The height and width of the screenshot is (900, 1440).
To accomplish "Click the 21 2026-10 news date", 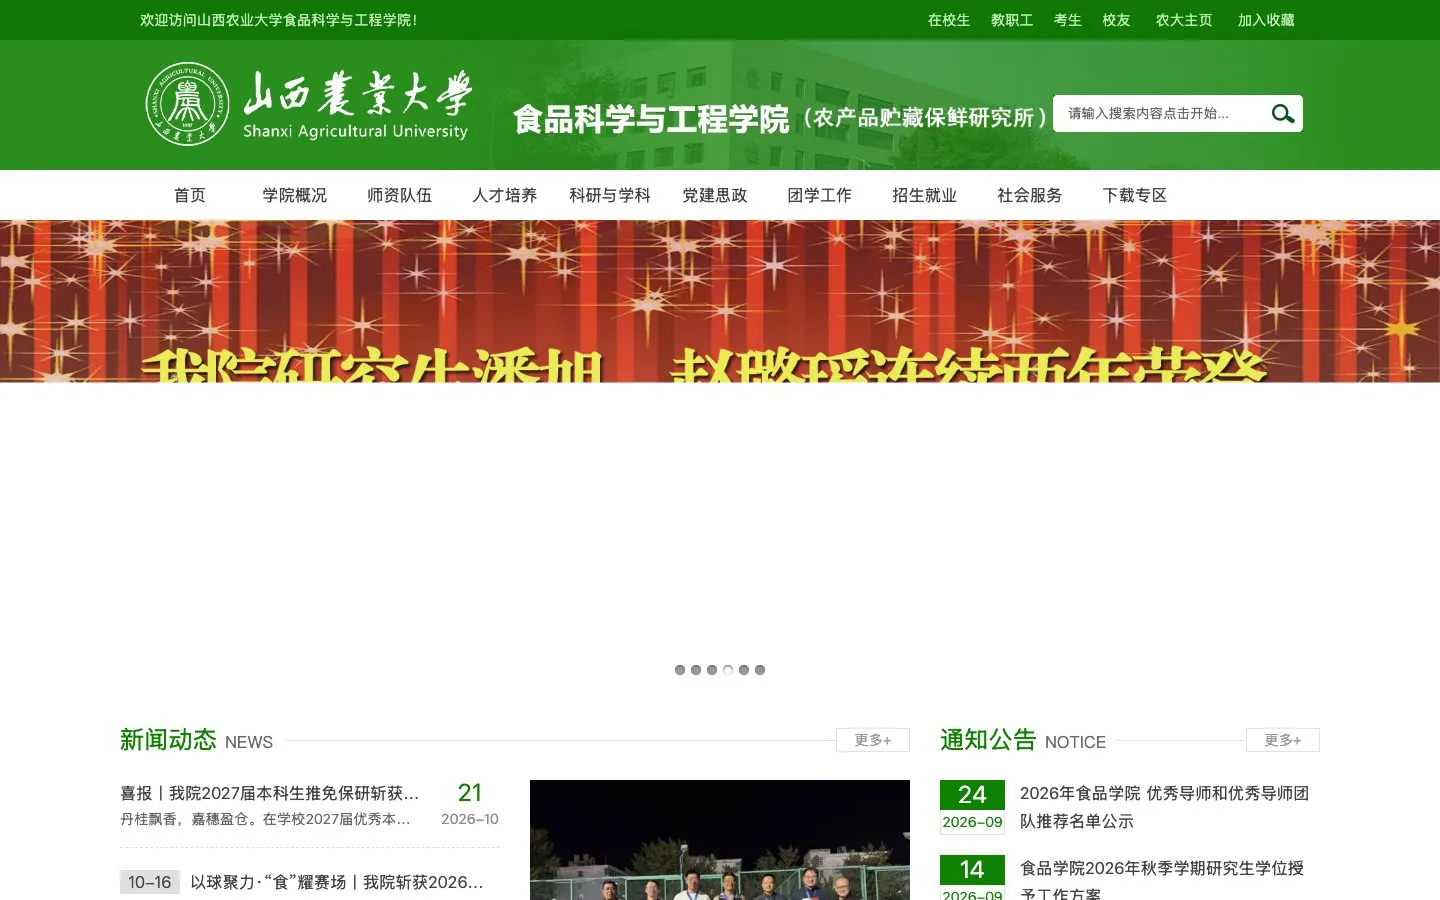I will (470, 804).
